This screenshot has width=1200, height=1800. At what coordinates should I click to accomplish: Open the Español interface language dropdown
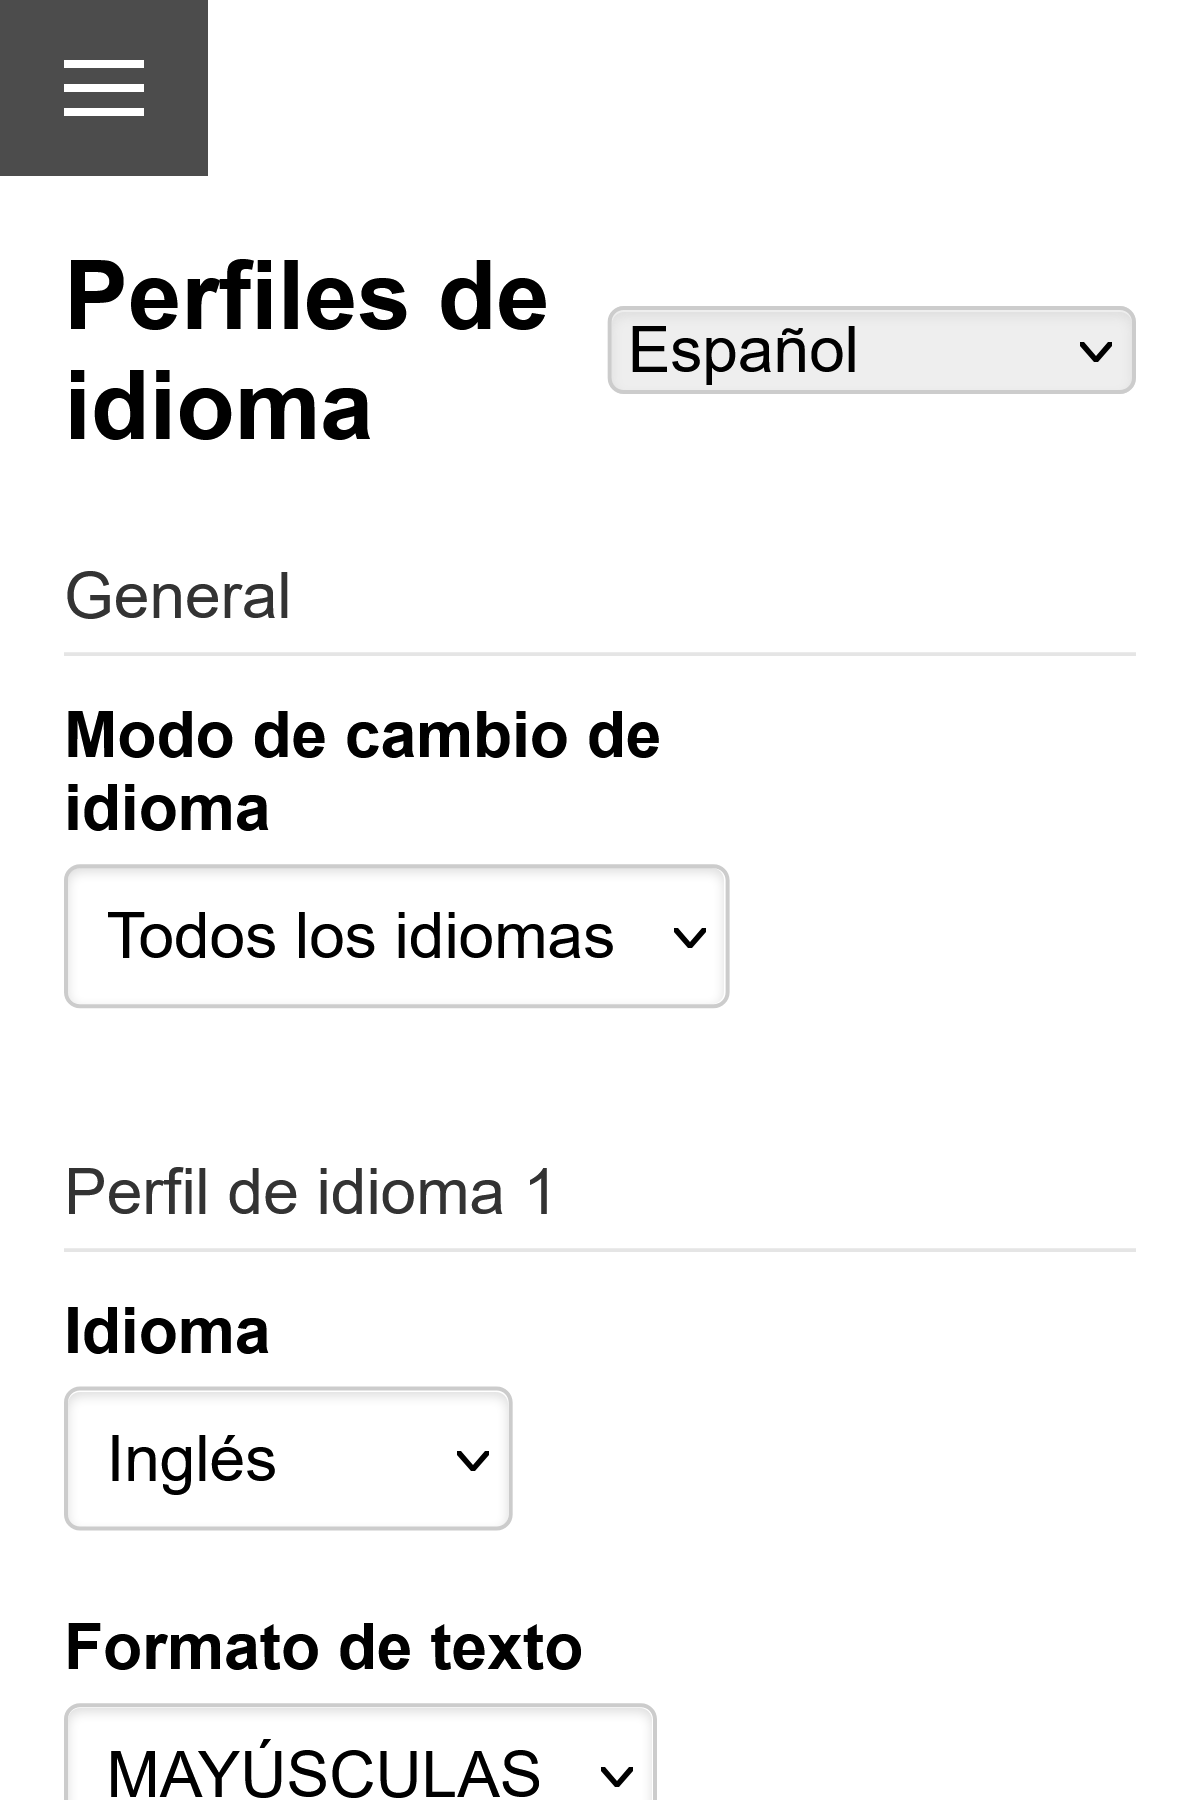pyautogui.click(x=870, y=349)
